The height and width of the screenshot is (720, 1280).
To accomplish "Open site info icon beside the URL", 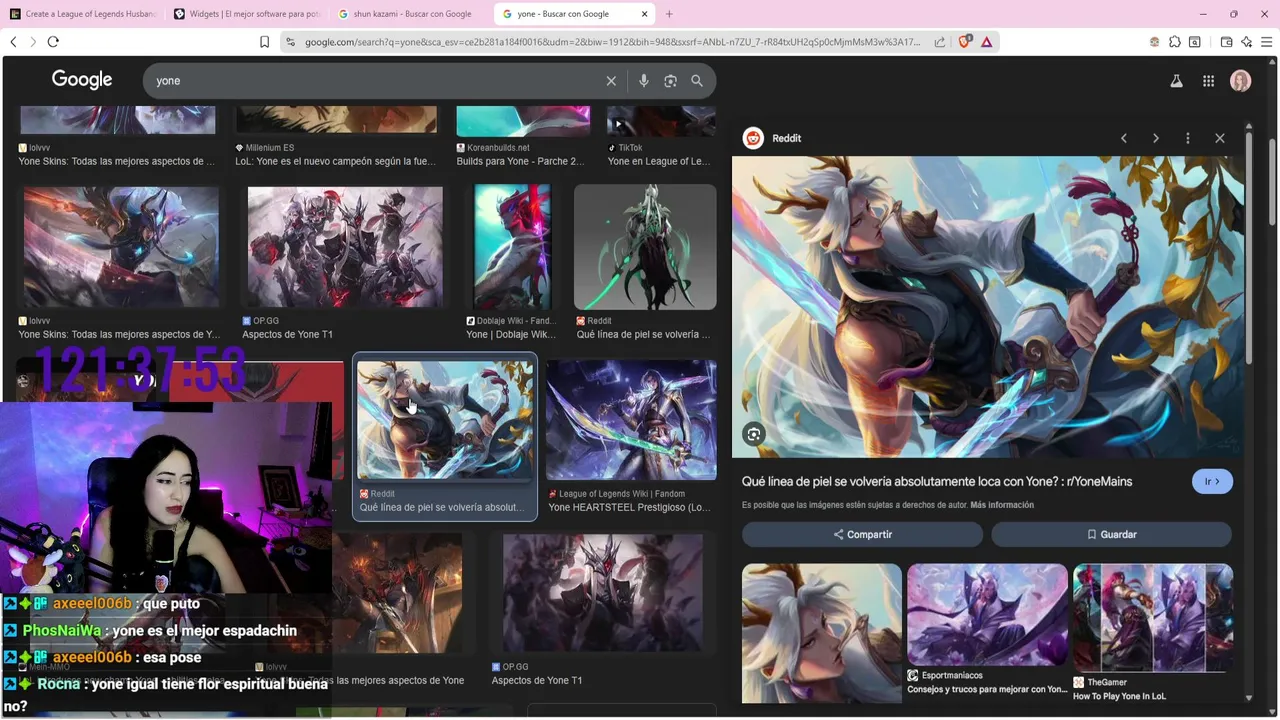I will point(290,42).
